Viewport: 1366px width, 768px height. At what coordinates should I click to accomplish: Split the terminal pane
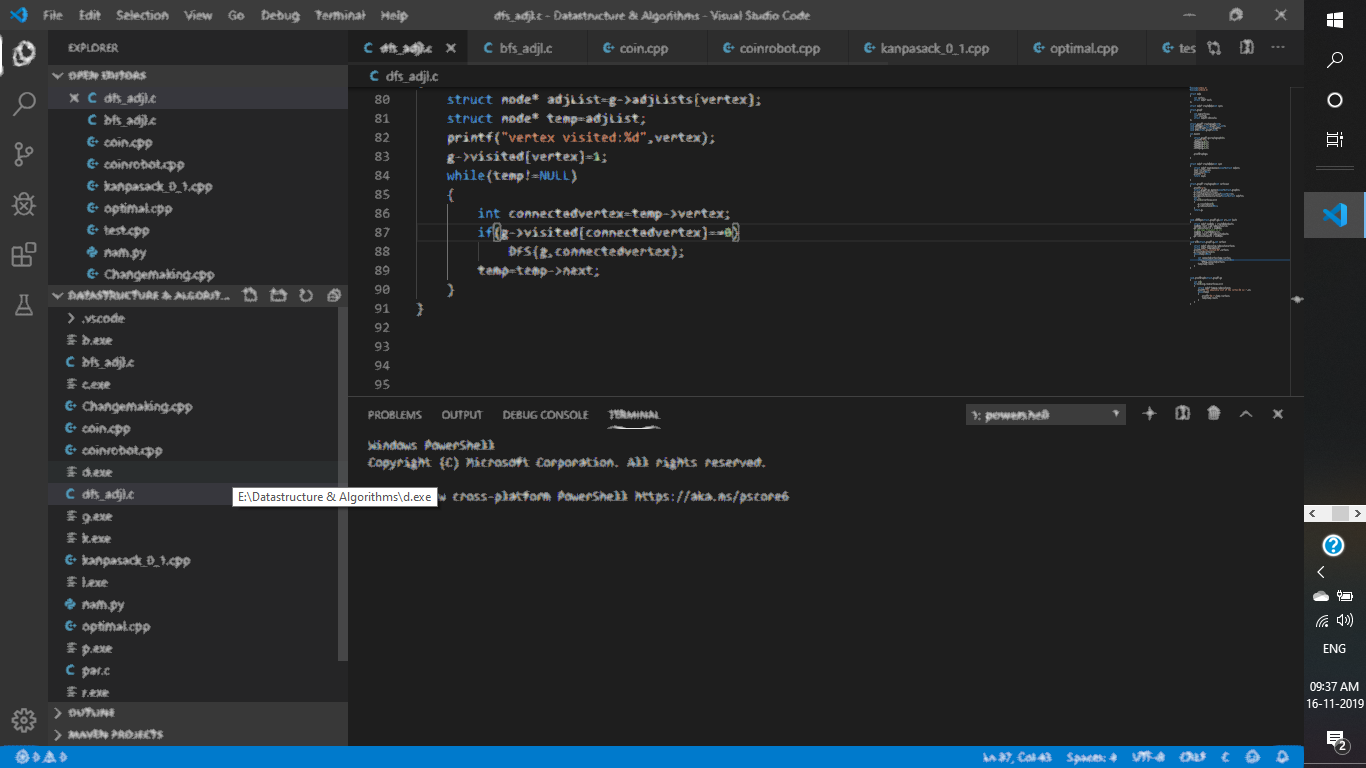click(x=1181, y=413)
